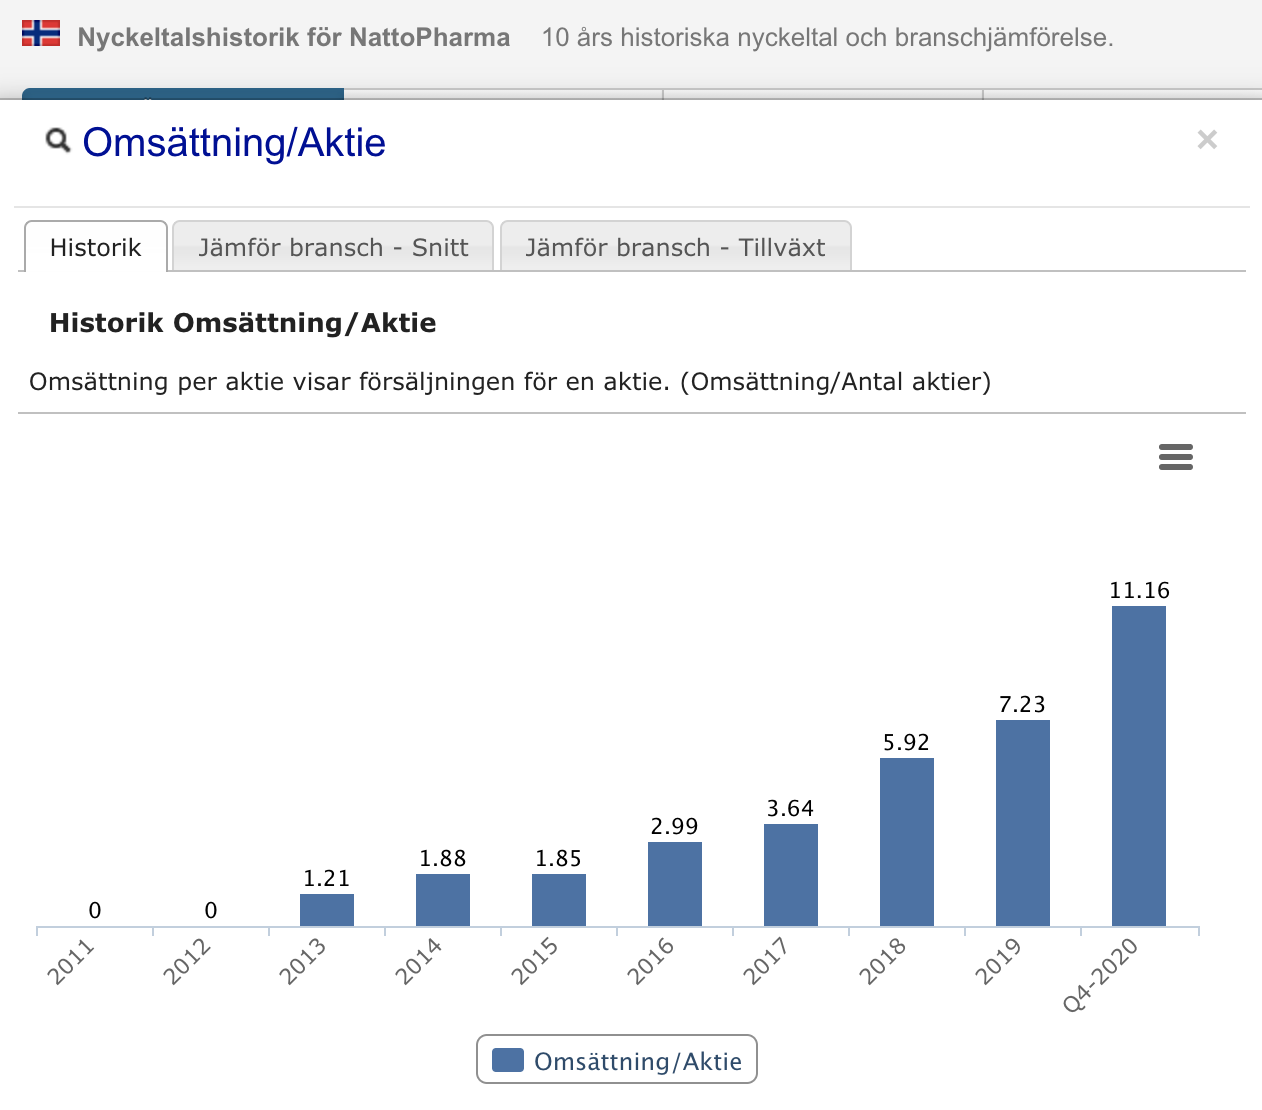Viewport: 1262px width, 1110px height.
Task: Click the magnifier icon beside Omsättning/Aktie
Action: (x=58, y=141)
